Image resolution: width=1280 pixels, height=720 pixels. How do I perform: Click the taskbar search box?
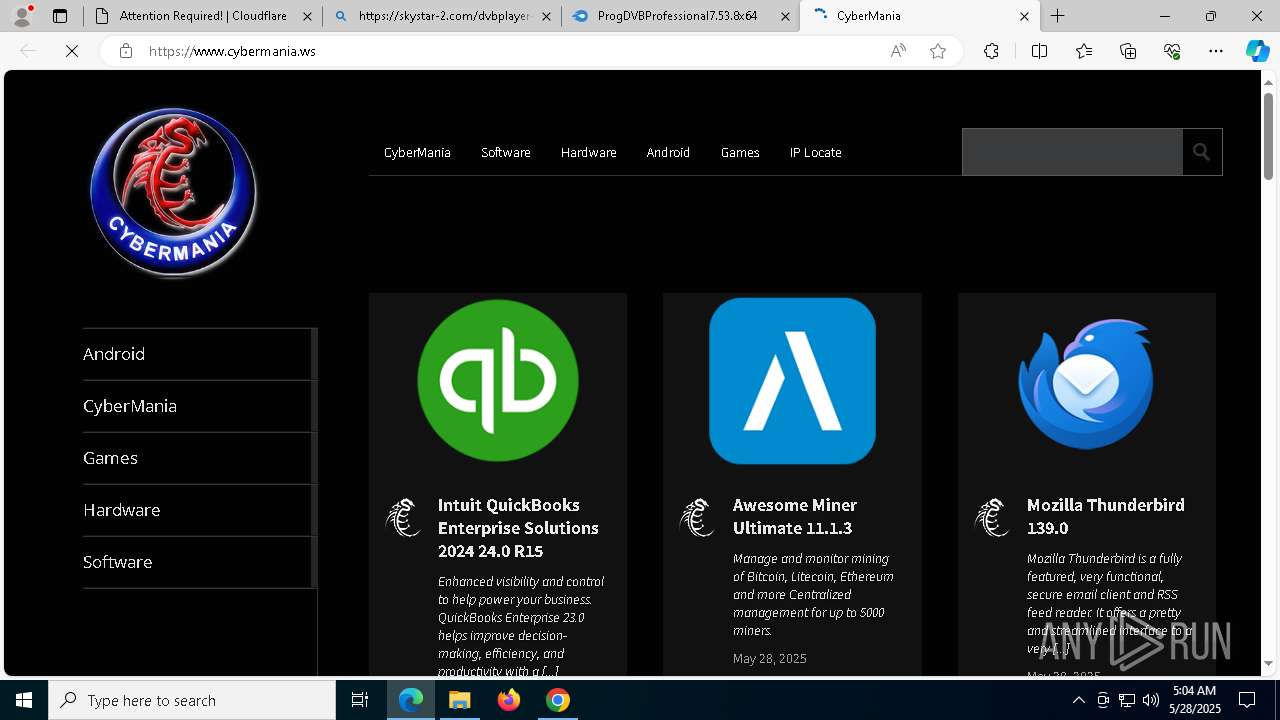(x=192, y=700)
